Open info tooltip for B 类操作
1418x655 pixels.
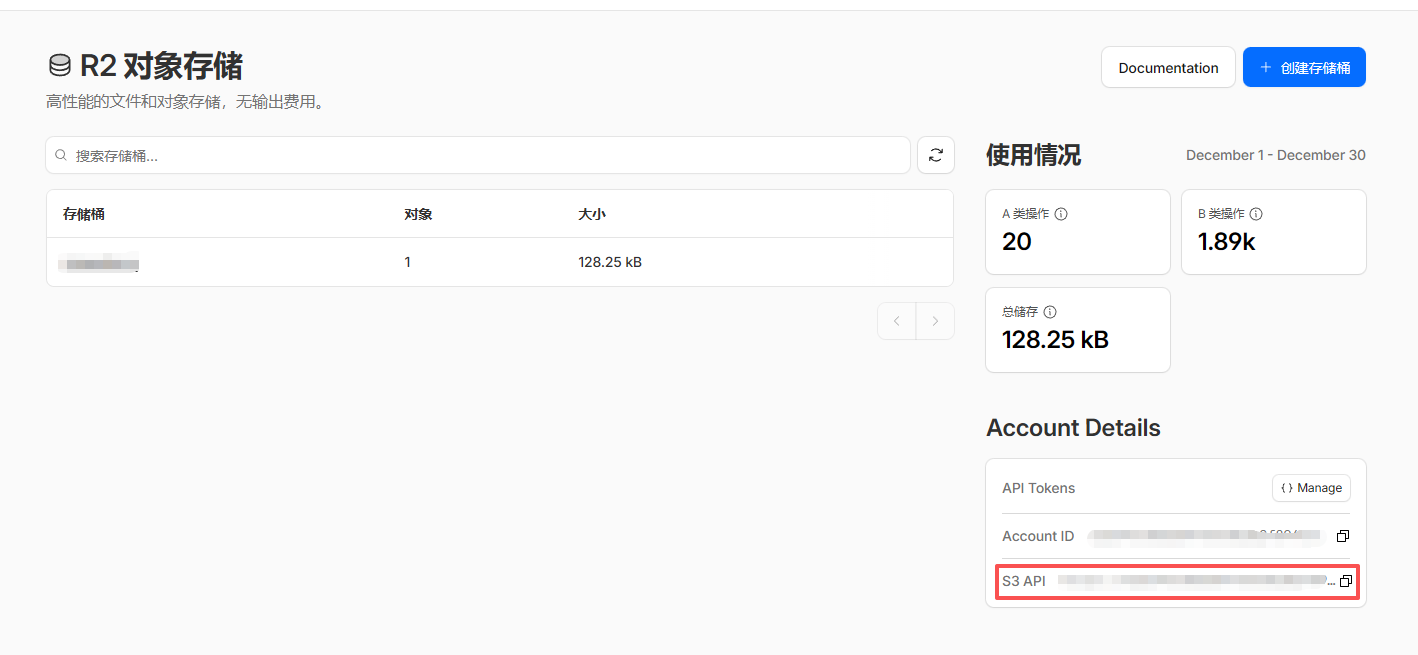1256,214
